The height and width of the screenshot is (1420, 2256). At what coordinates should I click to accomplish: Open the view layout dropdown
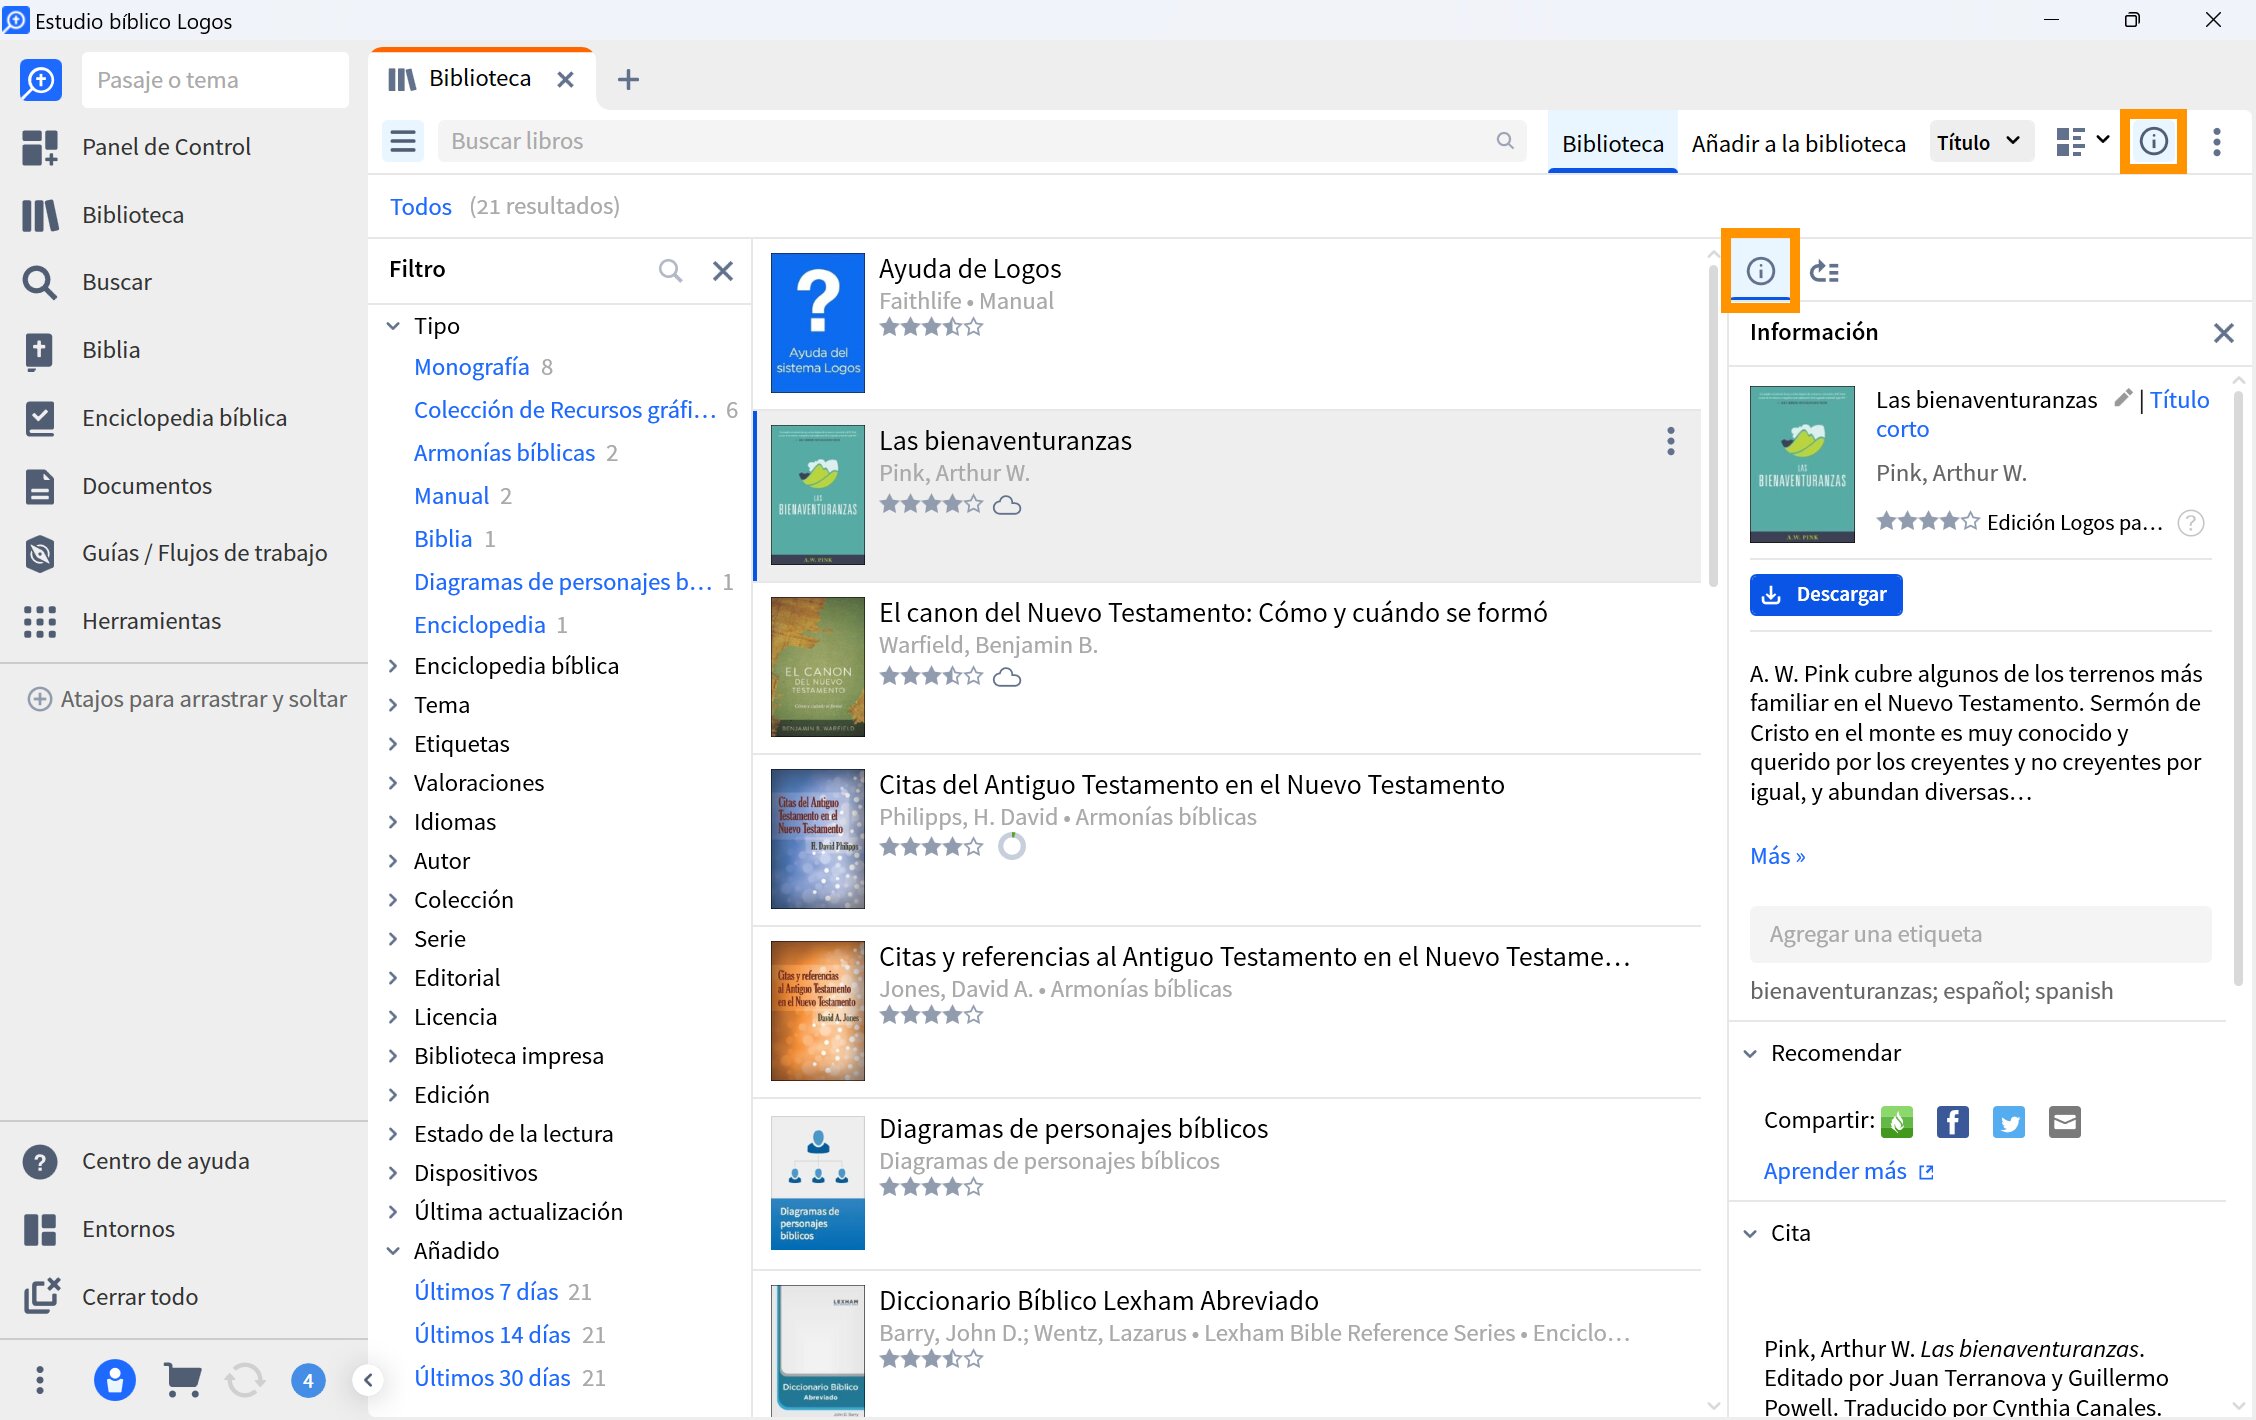coord(2081,142)
